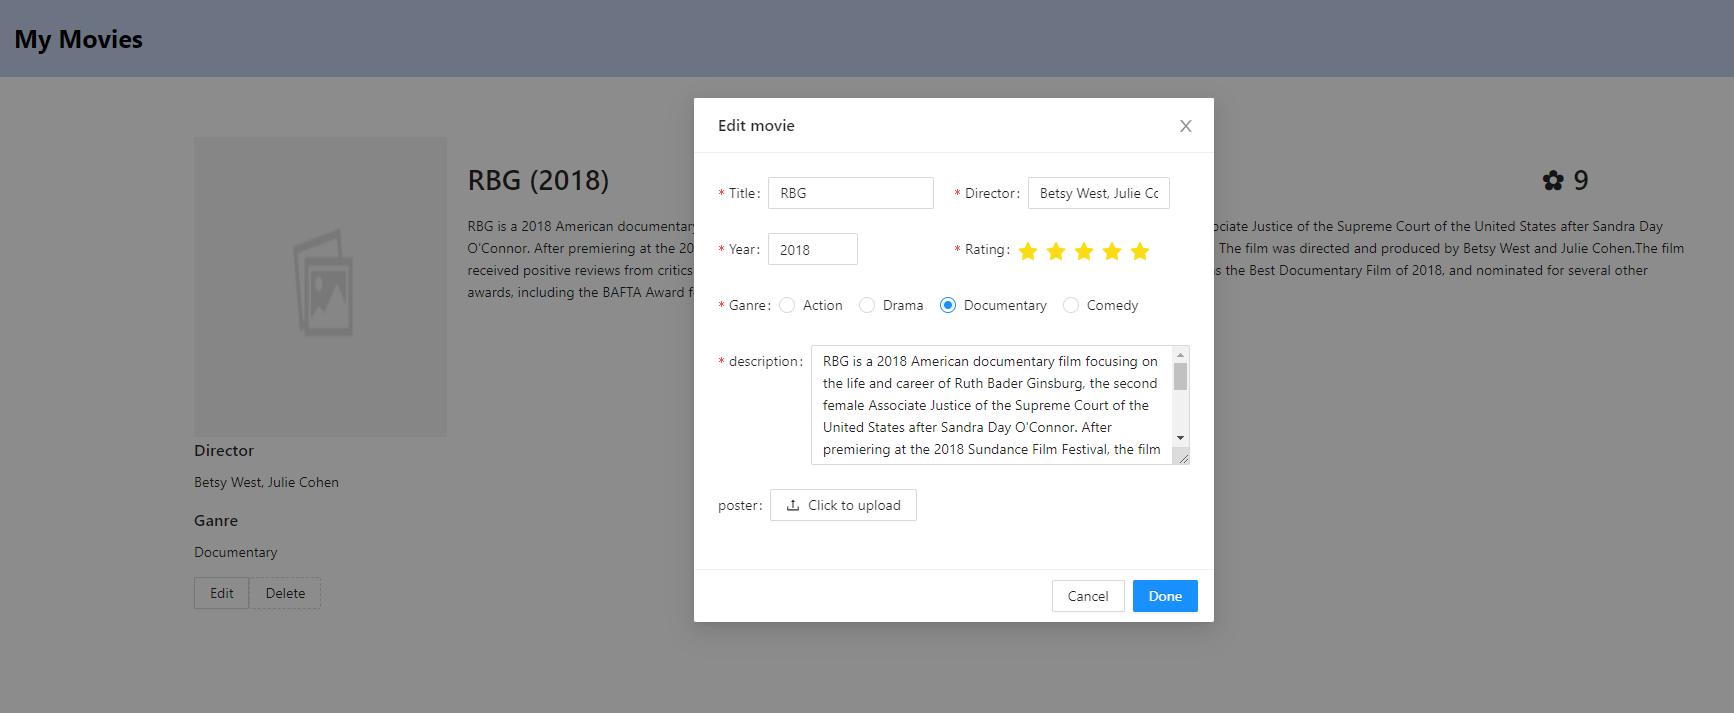1734x713 pixels.
Task: Click the poster placeholder image
Action: (321, 286)
